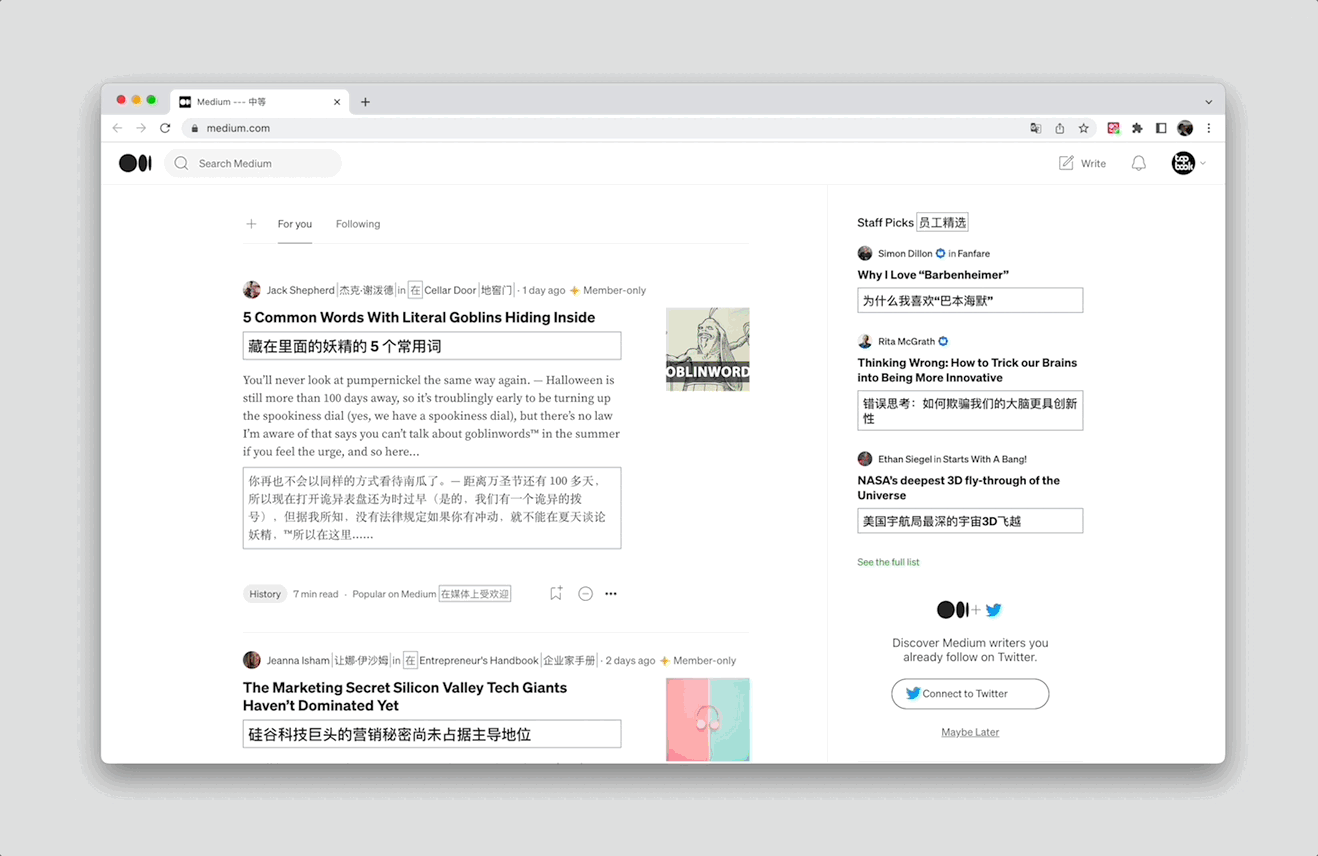Click the plus icon to add feed topics

coord(251,224)
